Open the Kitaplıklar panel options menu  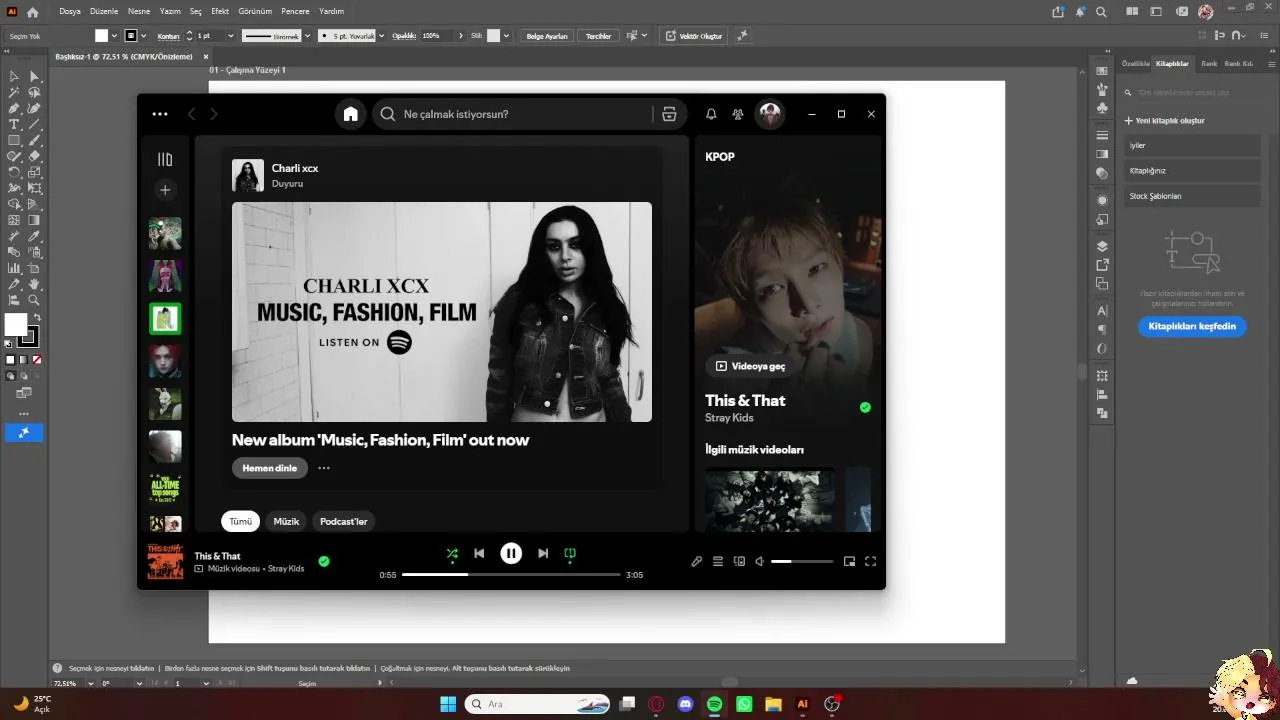click(x=1270, y=63)
